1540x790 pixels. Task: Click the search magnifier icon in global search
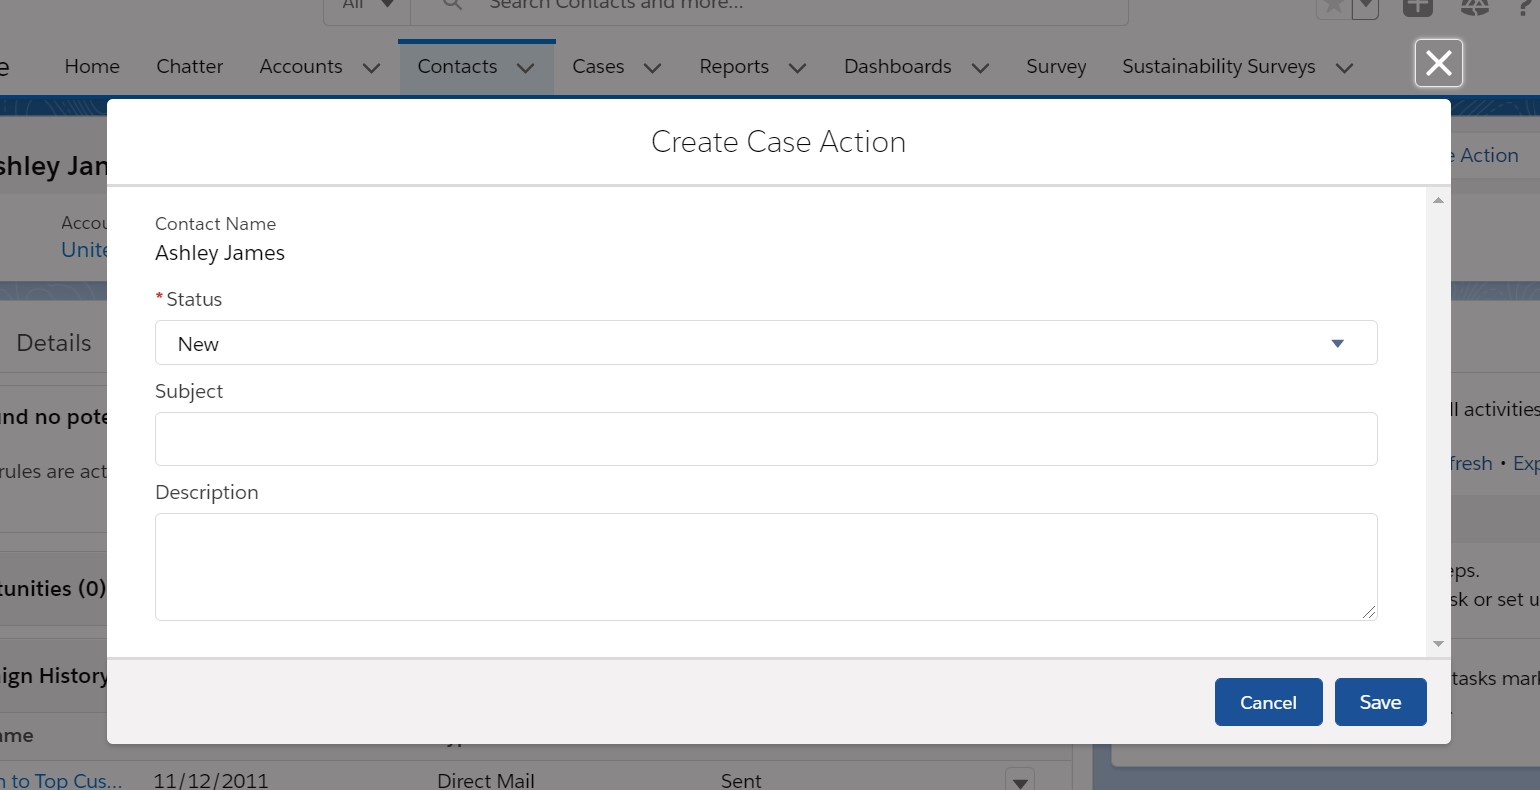click(452, 5)
